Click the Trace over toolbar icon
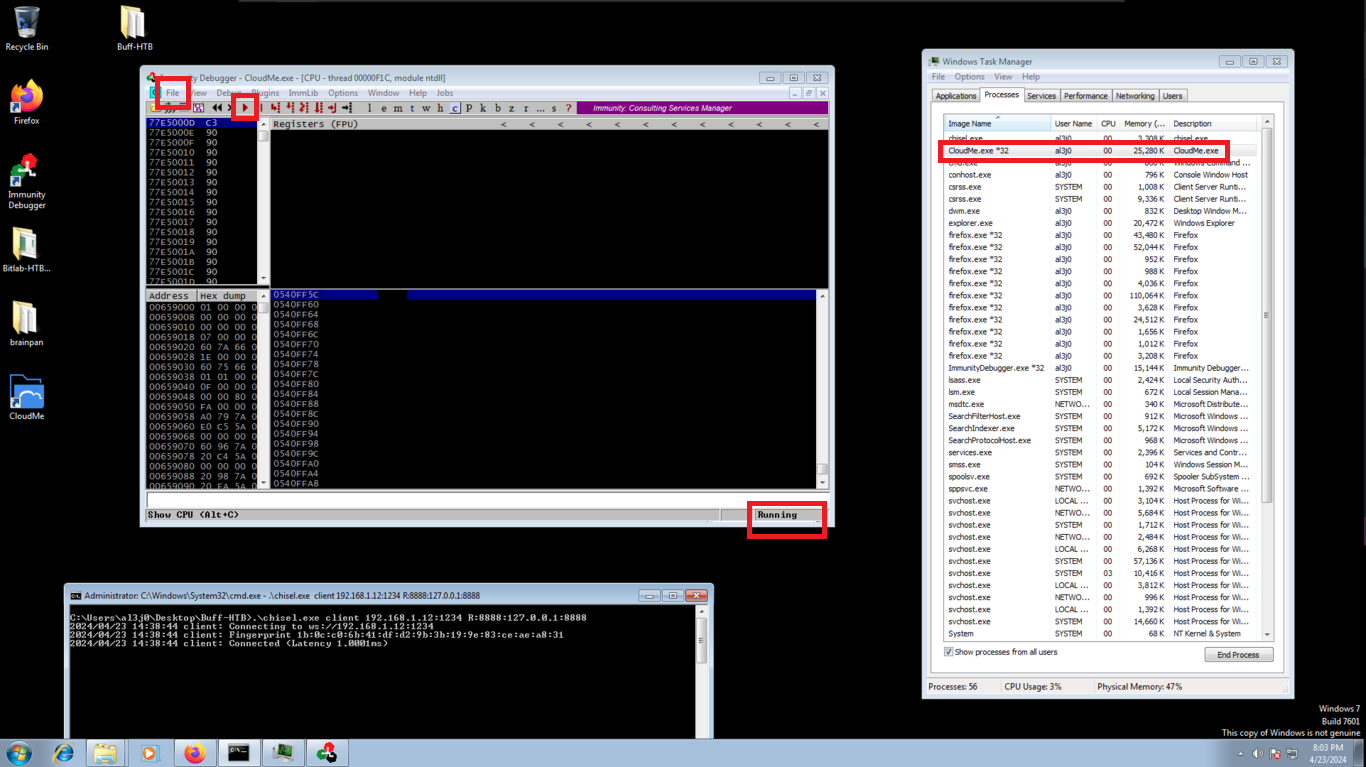The height and width of the screenshot is (767, 1366). click(x=319, y=108)
